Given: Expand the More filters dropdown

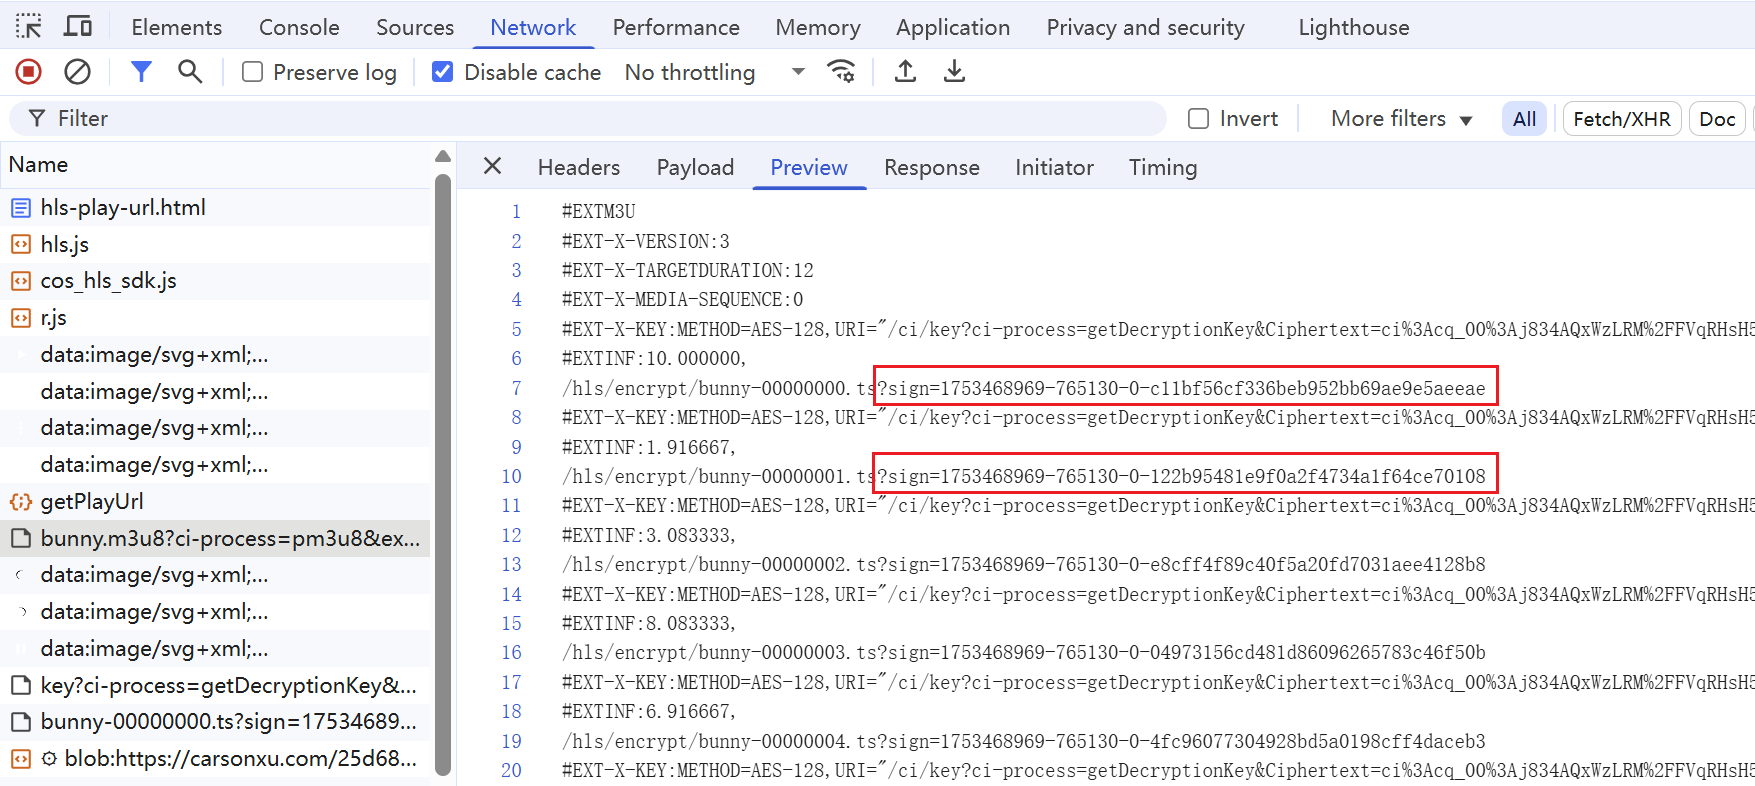Looking at the screenshot, I should click(1400, 119).
